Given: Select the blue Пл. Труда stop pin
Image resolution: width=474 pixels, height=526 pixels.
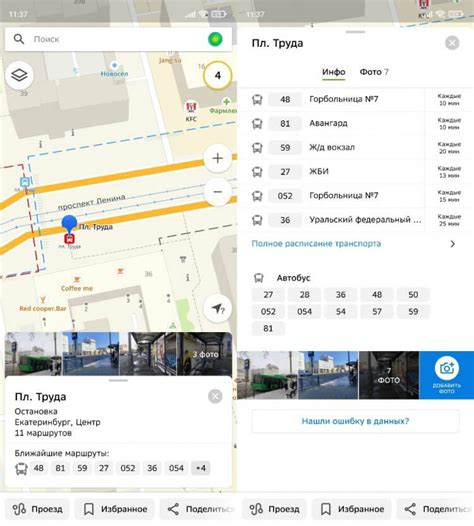Looking at the screenshot, I should tap(69, 224).
